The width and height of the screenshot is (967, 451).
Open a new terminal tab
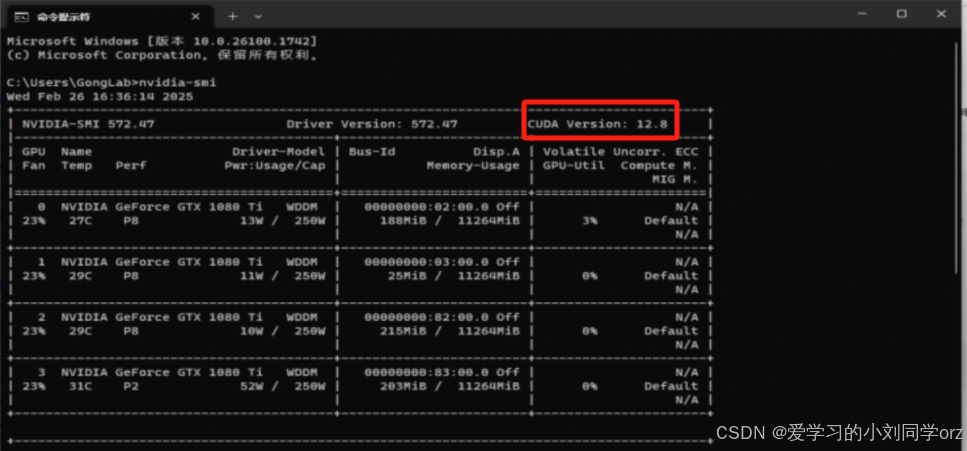[232, 17]
